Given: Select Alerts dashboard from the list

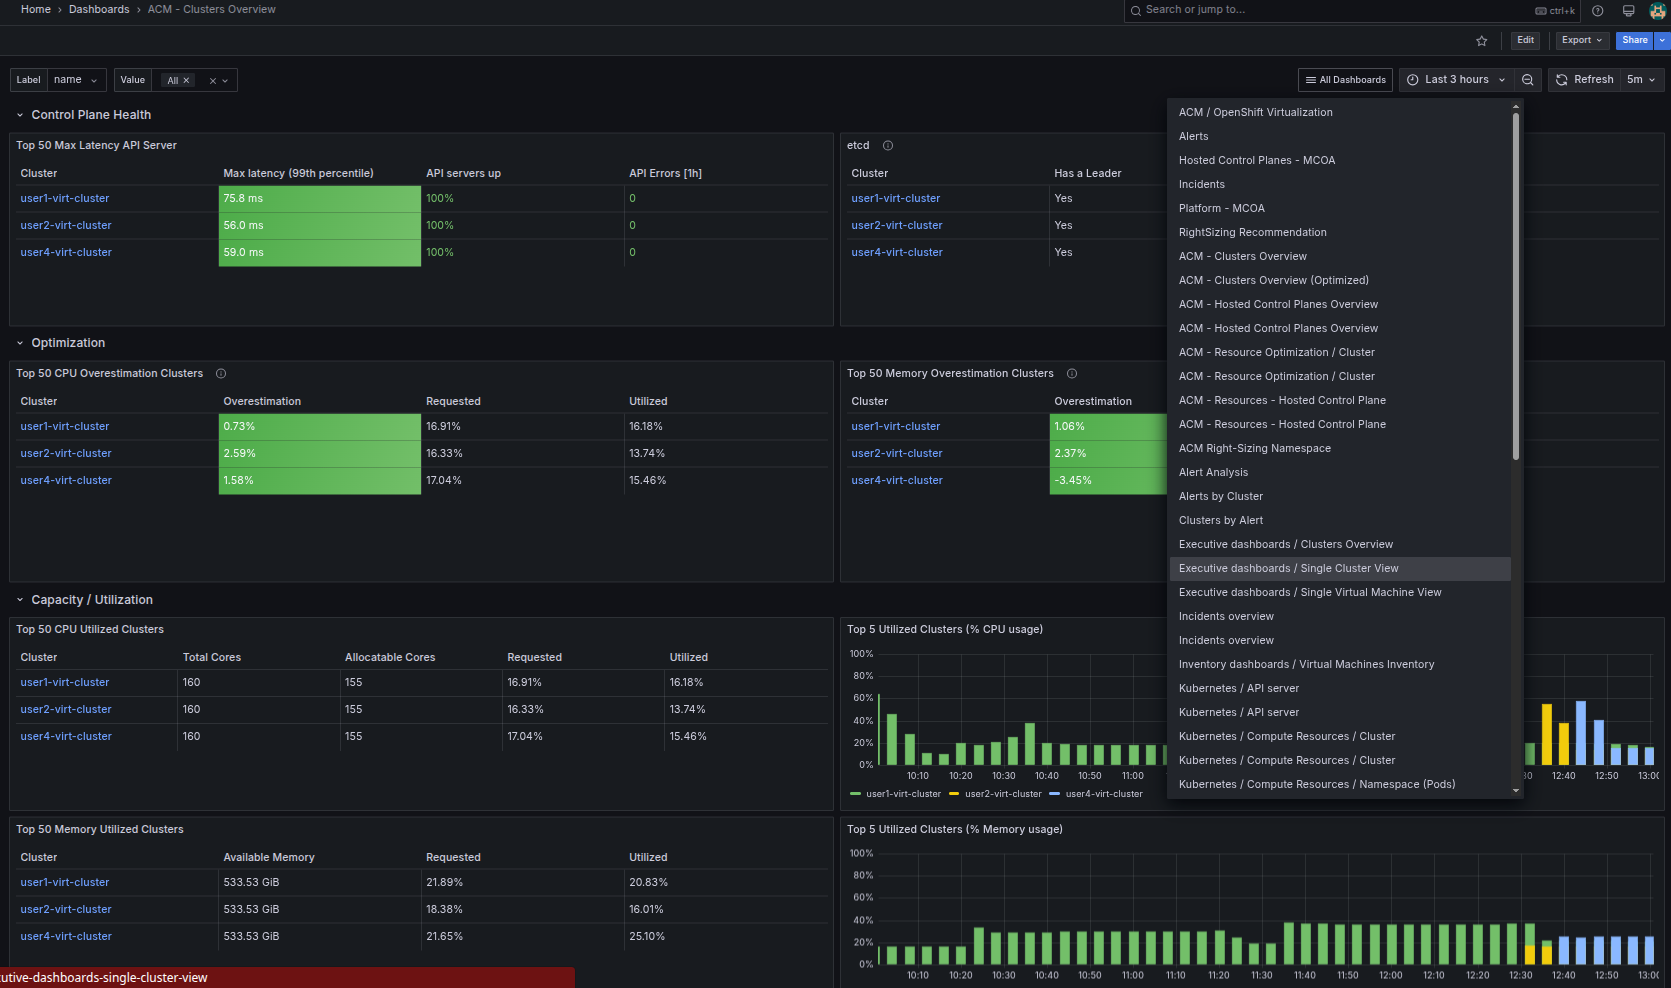Looking at the screenshot, I should (x=1340, y=137).
